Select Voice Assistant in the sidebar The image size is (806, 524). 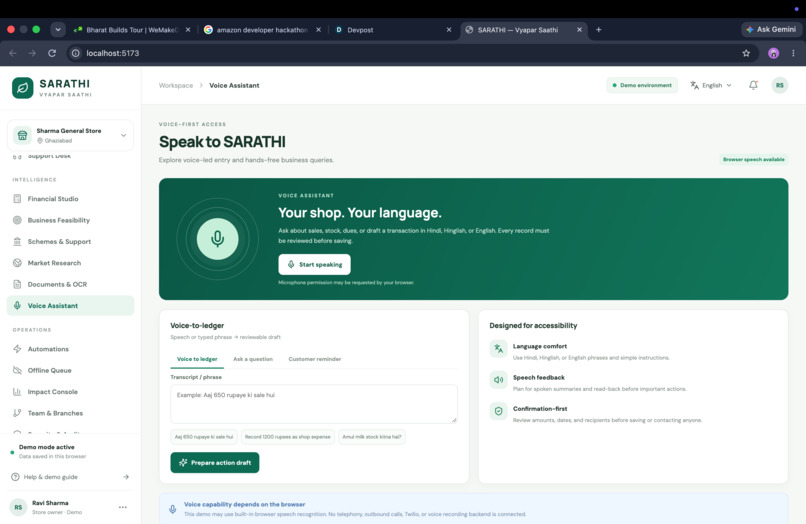click(x=70, y=305)
